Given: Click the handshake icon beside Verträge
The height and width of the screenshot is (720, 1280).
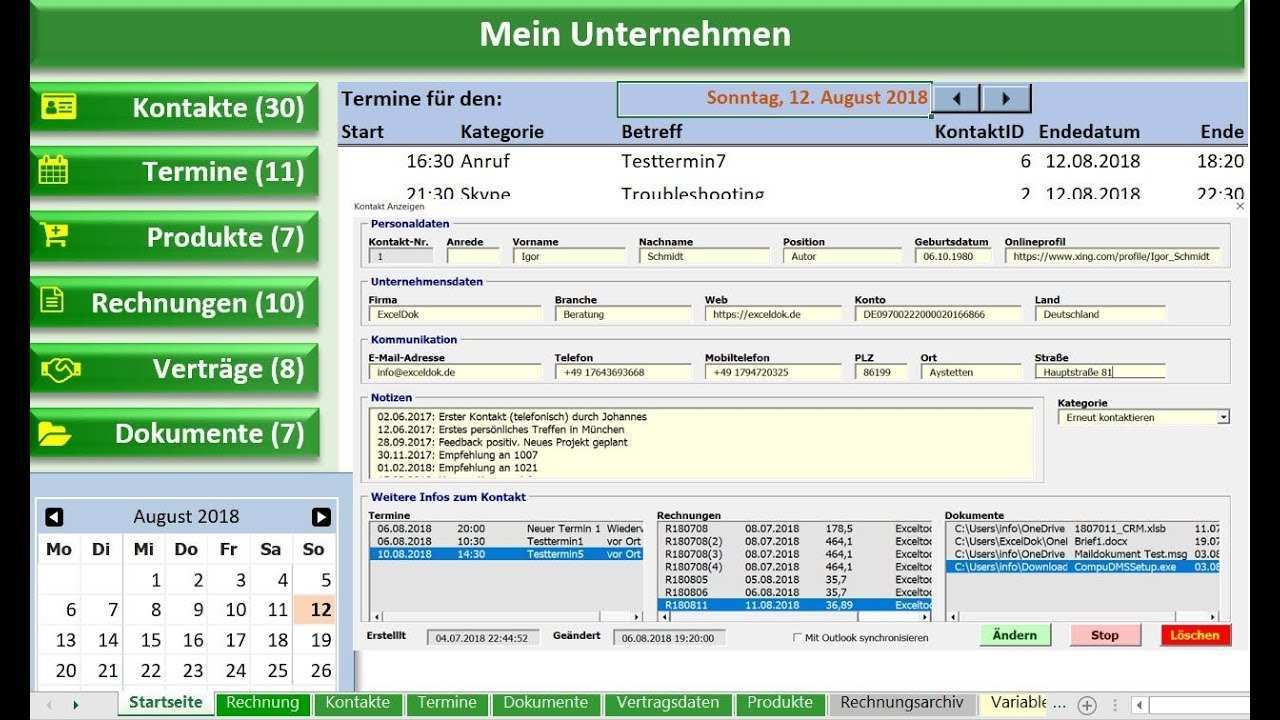Looking at the screenshot, I should click(x=59, y=369).
